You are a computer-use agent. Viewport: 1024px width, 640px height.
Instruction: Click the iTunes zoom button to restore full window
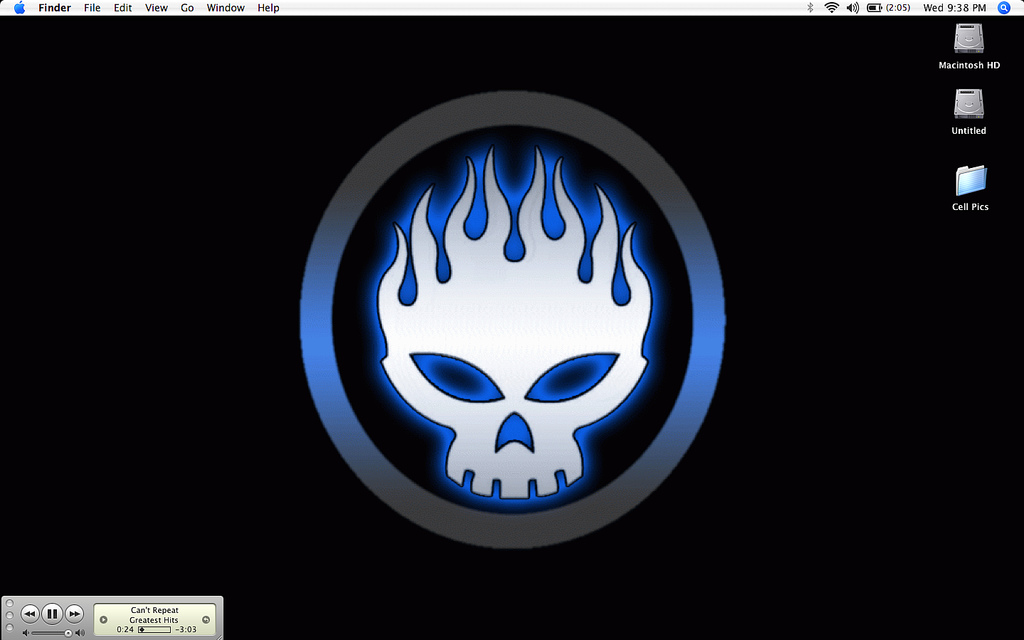point(9,627)
